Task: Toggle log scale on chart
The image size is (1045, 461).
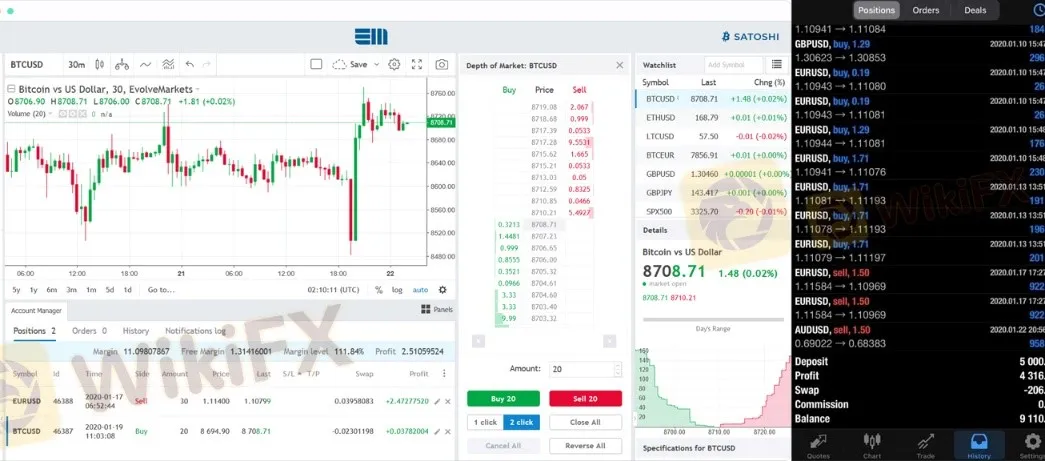Action: tap(397, 290)
